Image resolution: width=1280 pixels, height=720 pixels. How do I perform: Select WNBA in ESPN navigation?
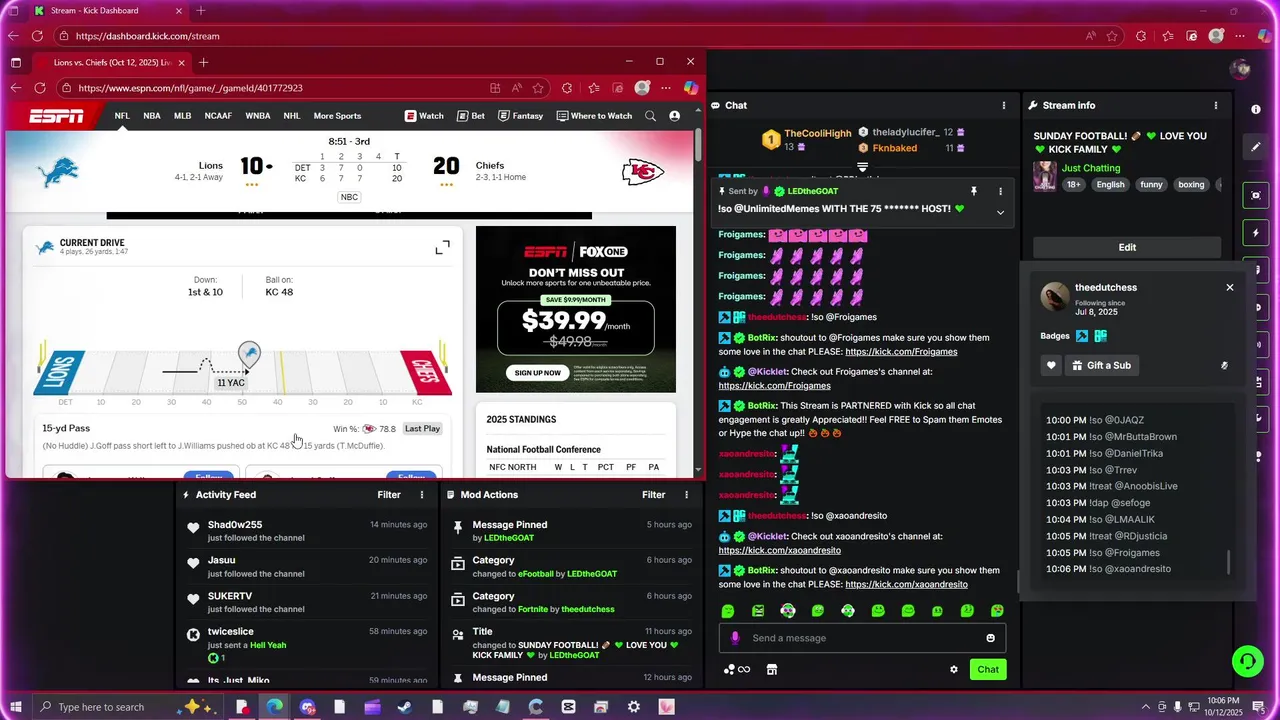point(258,116)
